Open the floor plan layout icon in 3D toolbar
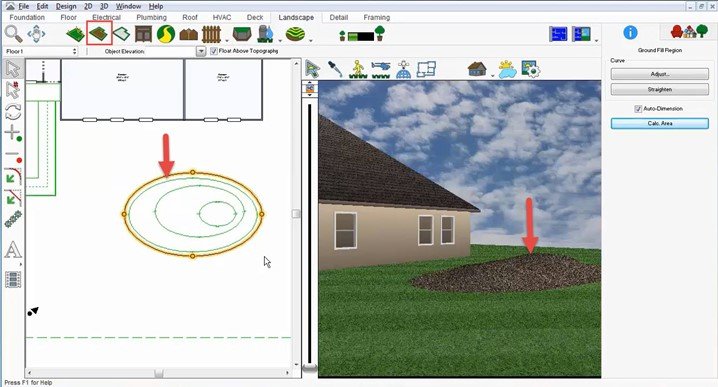Viewport: 718px width, 387px height. point(426,69)
